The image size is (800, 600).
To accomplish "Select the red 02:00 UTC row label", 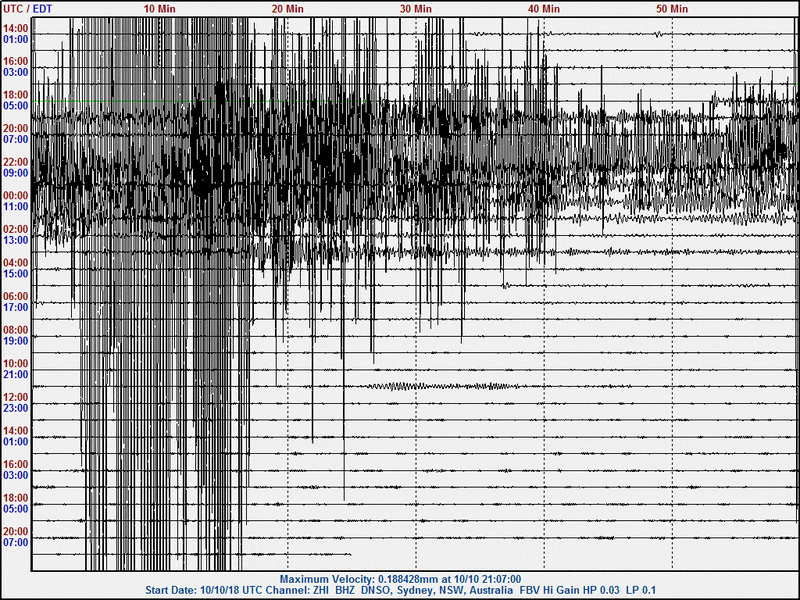I will point(16,229).
